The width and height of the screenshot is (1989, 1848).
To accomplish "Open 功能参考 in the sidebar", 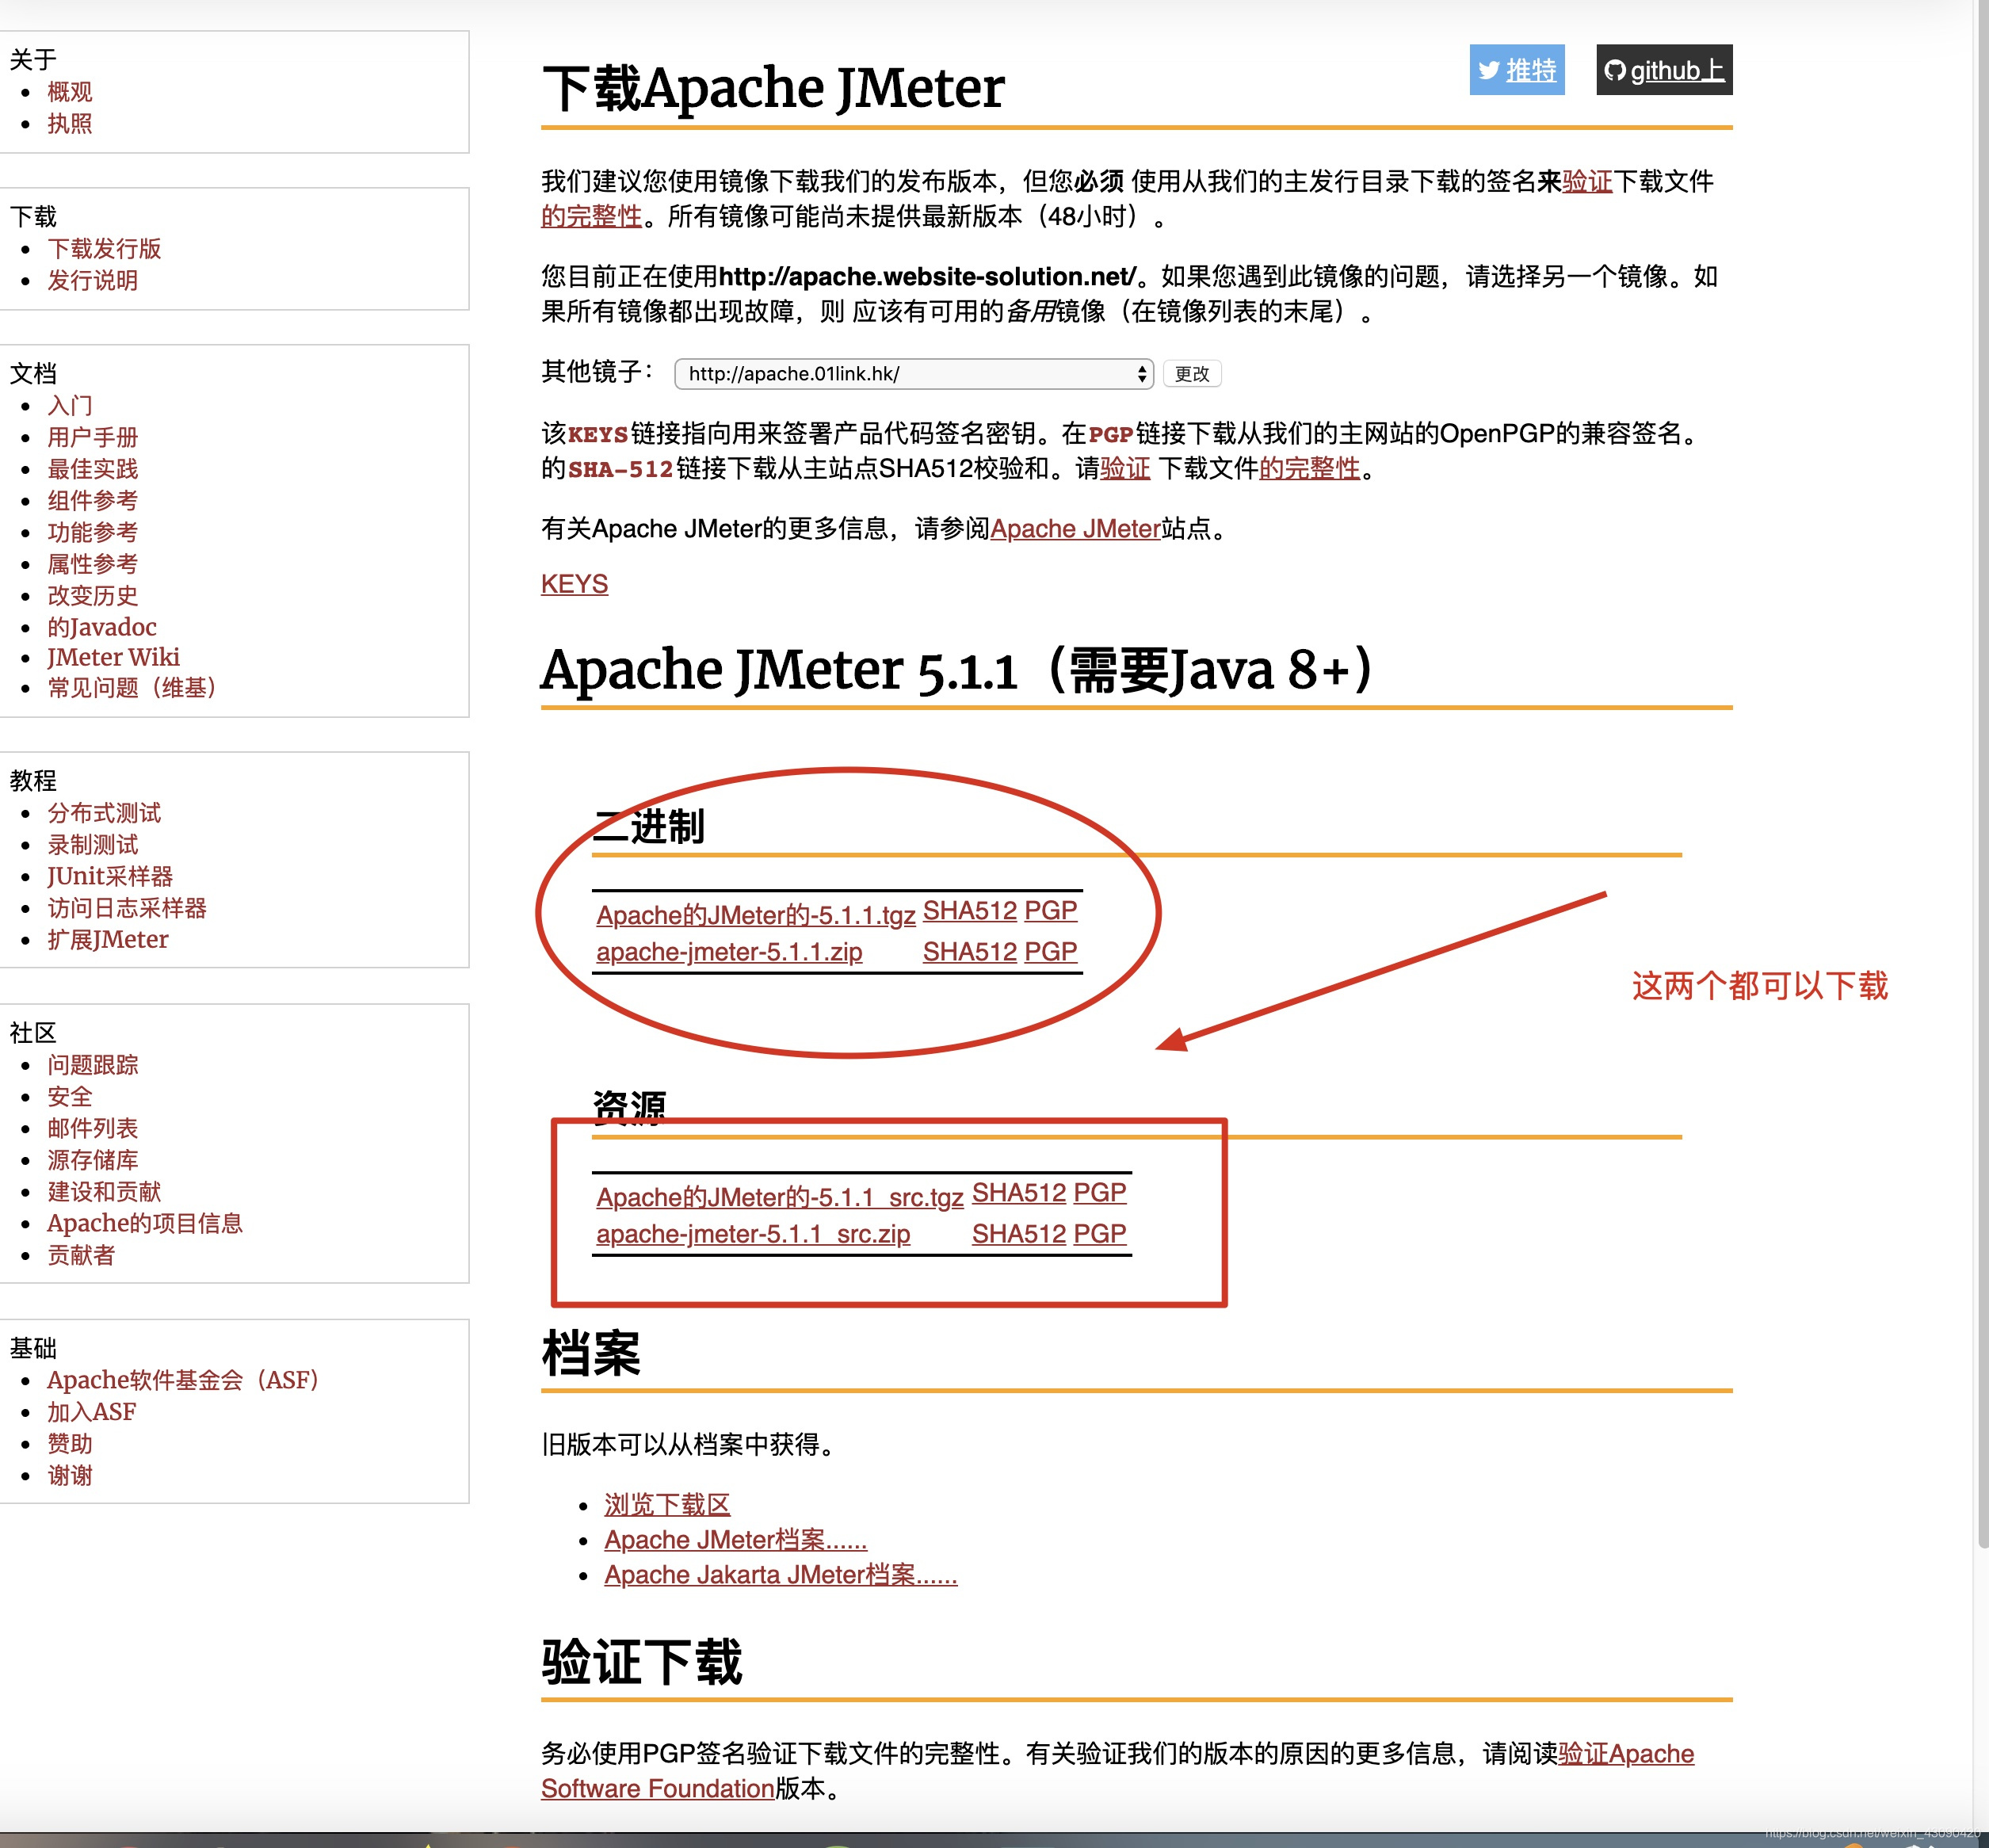I will coord(93,533).
